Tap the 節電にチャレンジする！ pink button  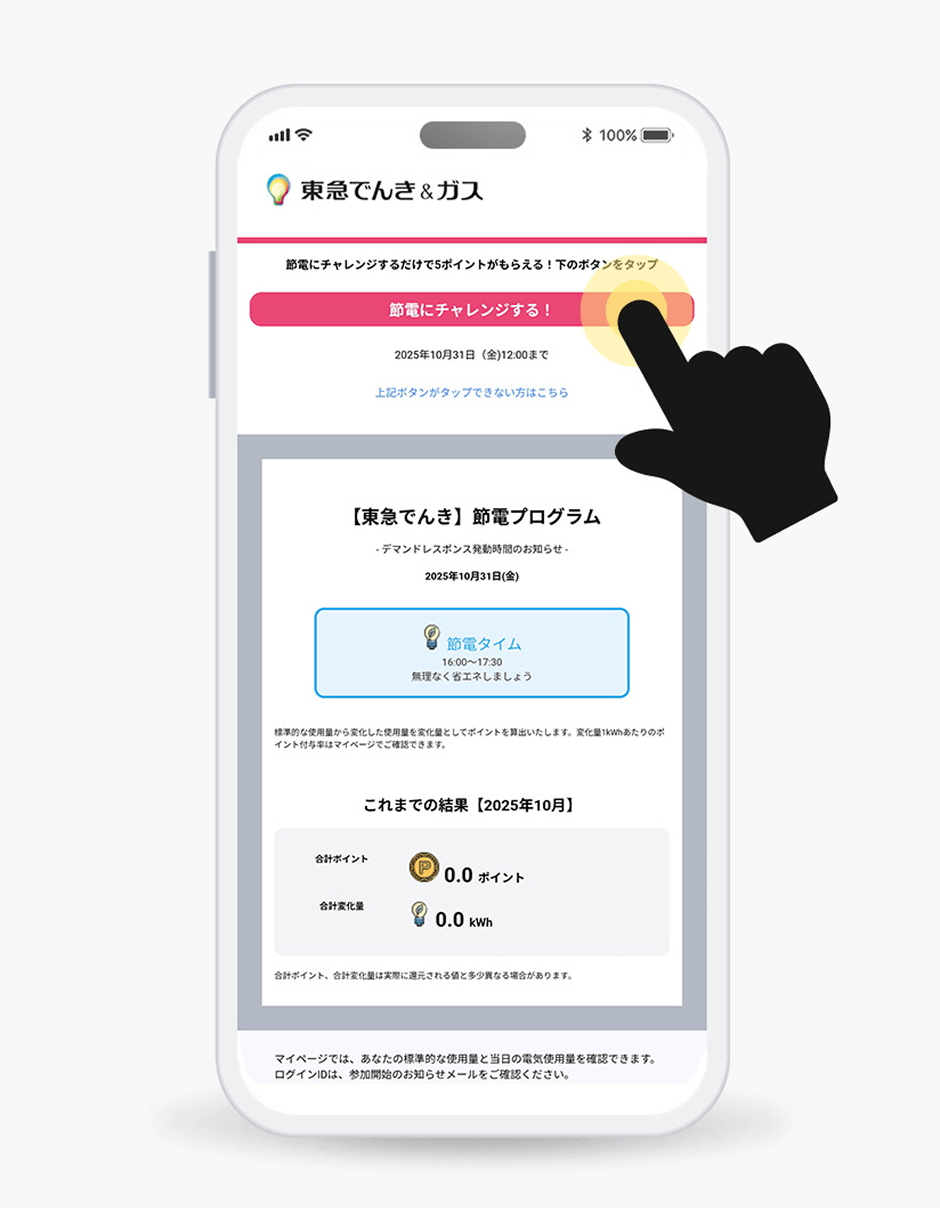[471, 309]
